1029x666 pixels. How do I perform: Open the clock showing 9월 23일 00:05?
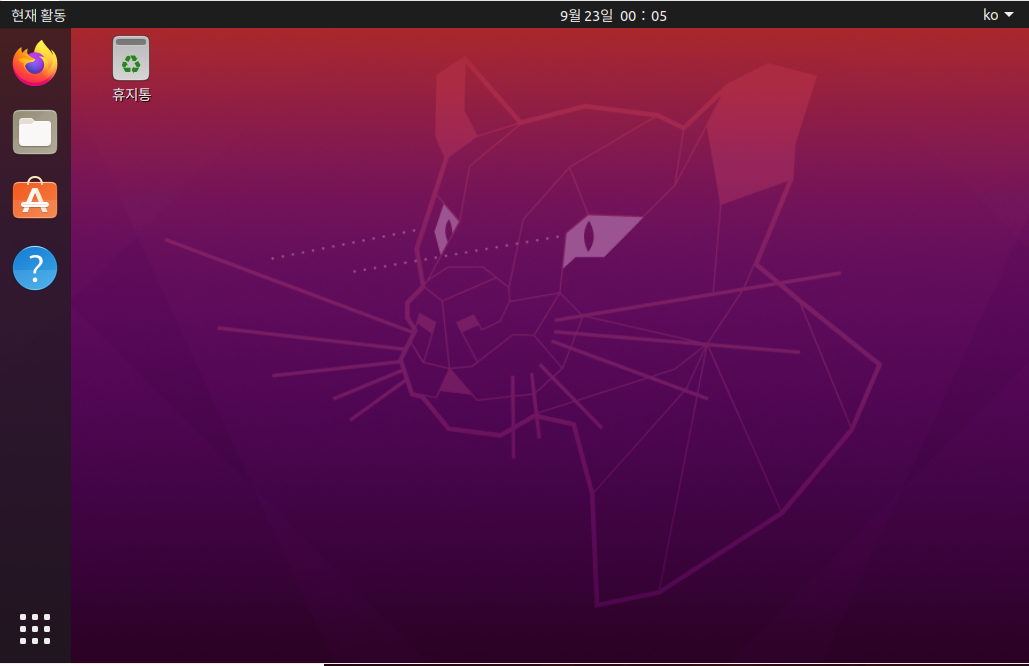click(x=613, y=16)
